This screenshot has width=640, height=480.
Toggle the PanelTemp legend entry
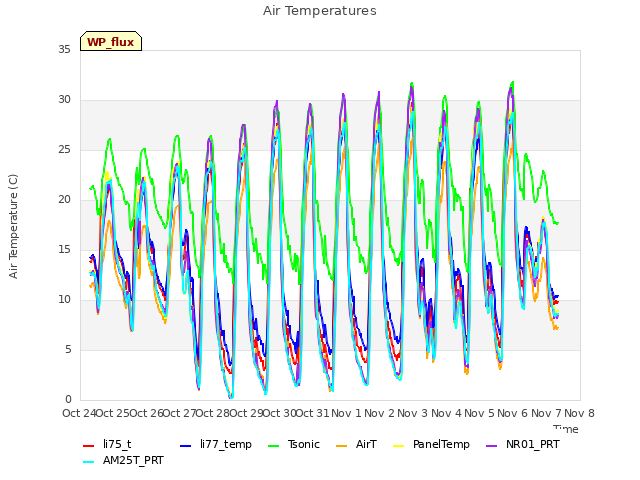431,444
